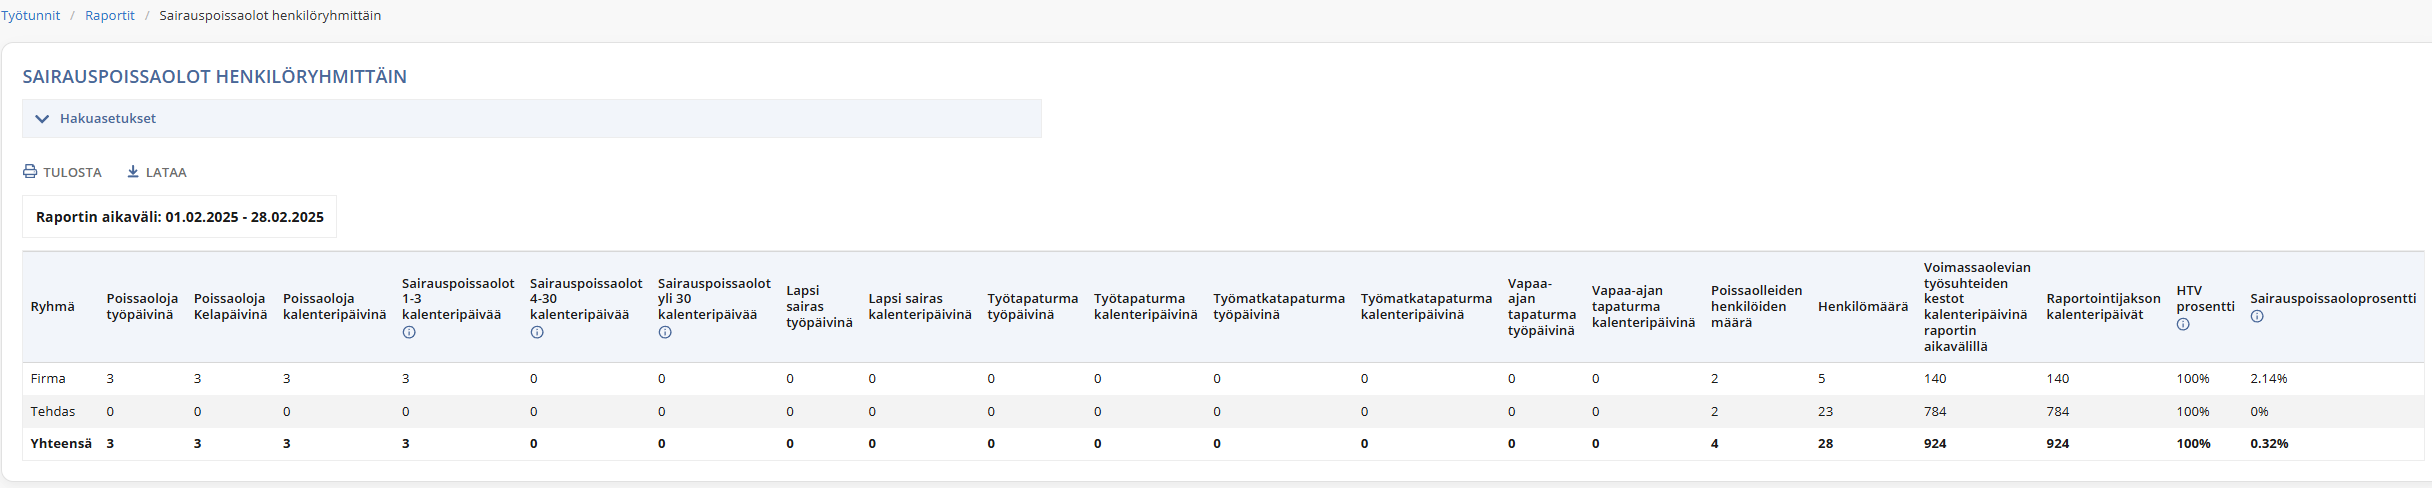Select the Tehdas group row

pos(1224,411)
